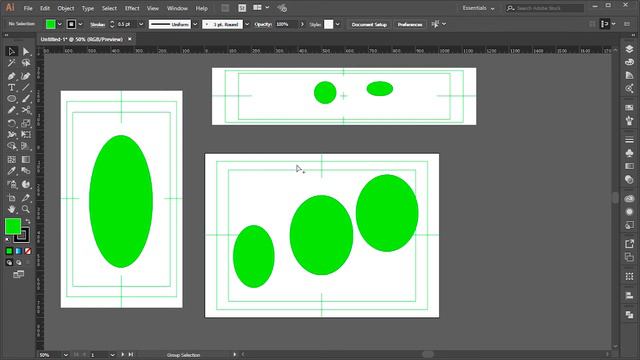640x360 pixels.
Task: Open the 3 pt. Round brush definition dropdown
Action: pos(247,24)
